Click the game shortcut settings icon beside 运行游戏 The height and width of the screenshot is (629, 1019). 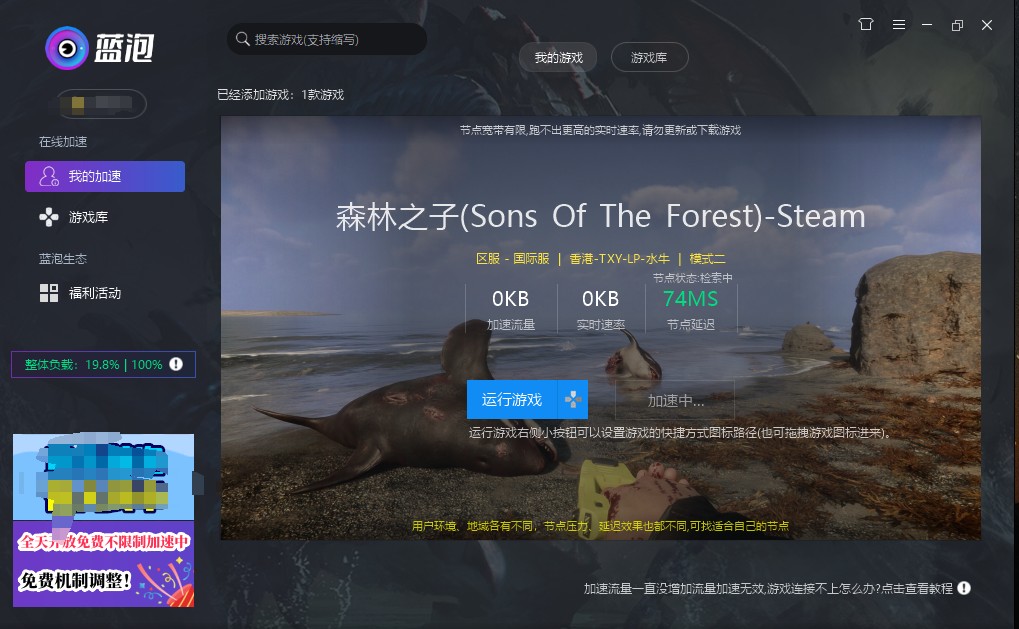pos(573,399)
